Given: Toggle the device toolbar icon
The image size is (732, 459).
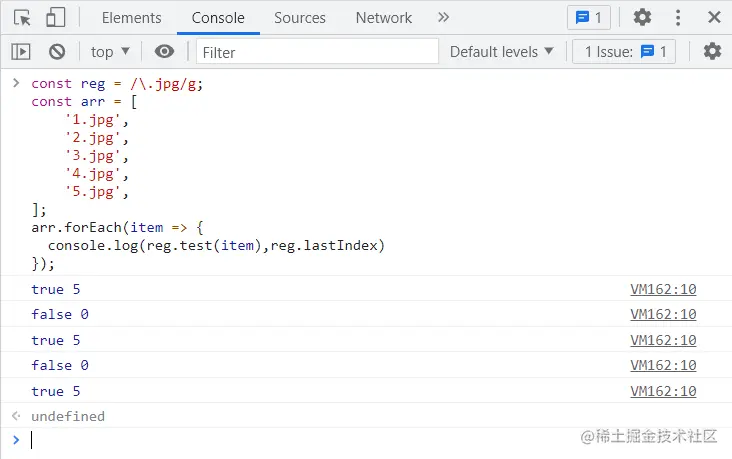Looking at the screenshot, I should (x=55, y=18).
